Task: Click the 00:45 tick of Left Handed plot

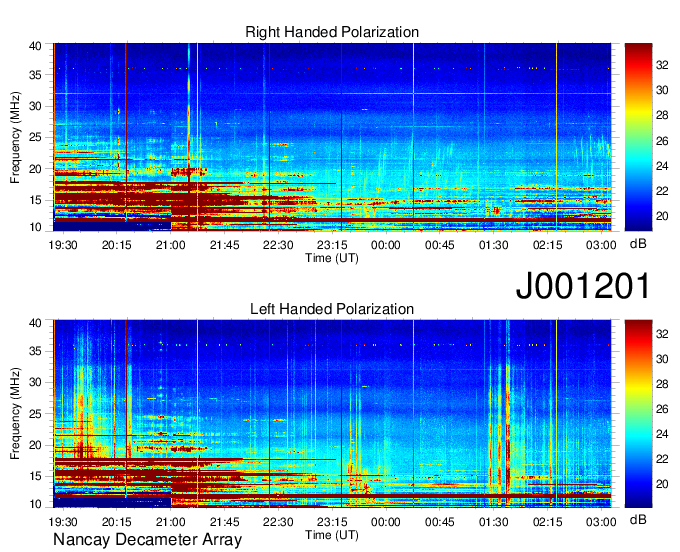Action: 439,522
